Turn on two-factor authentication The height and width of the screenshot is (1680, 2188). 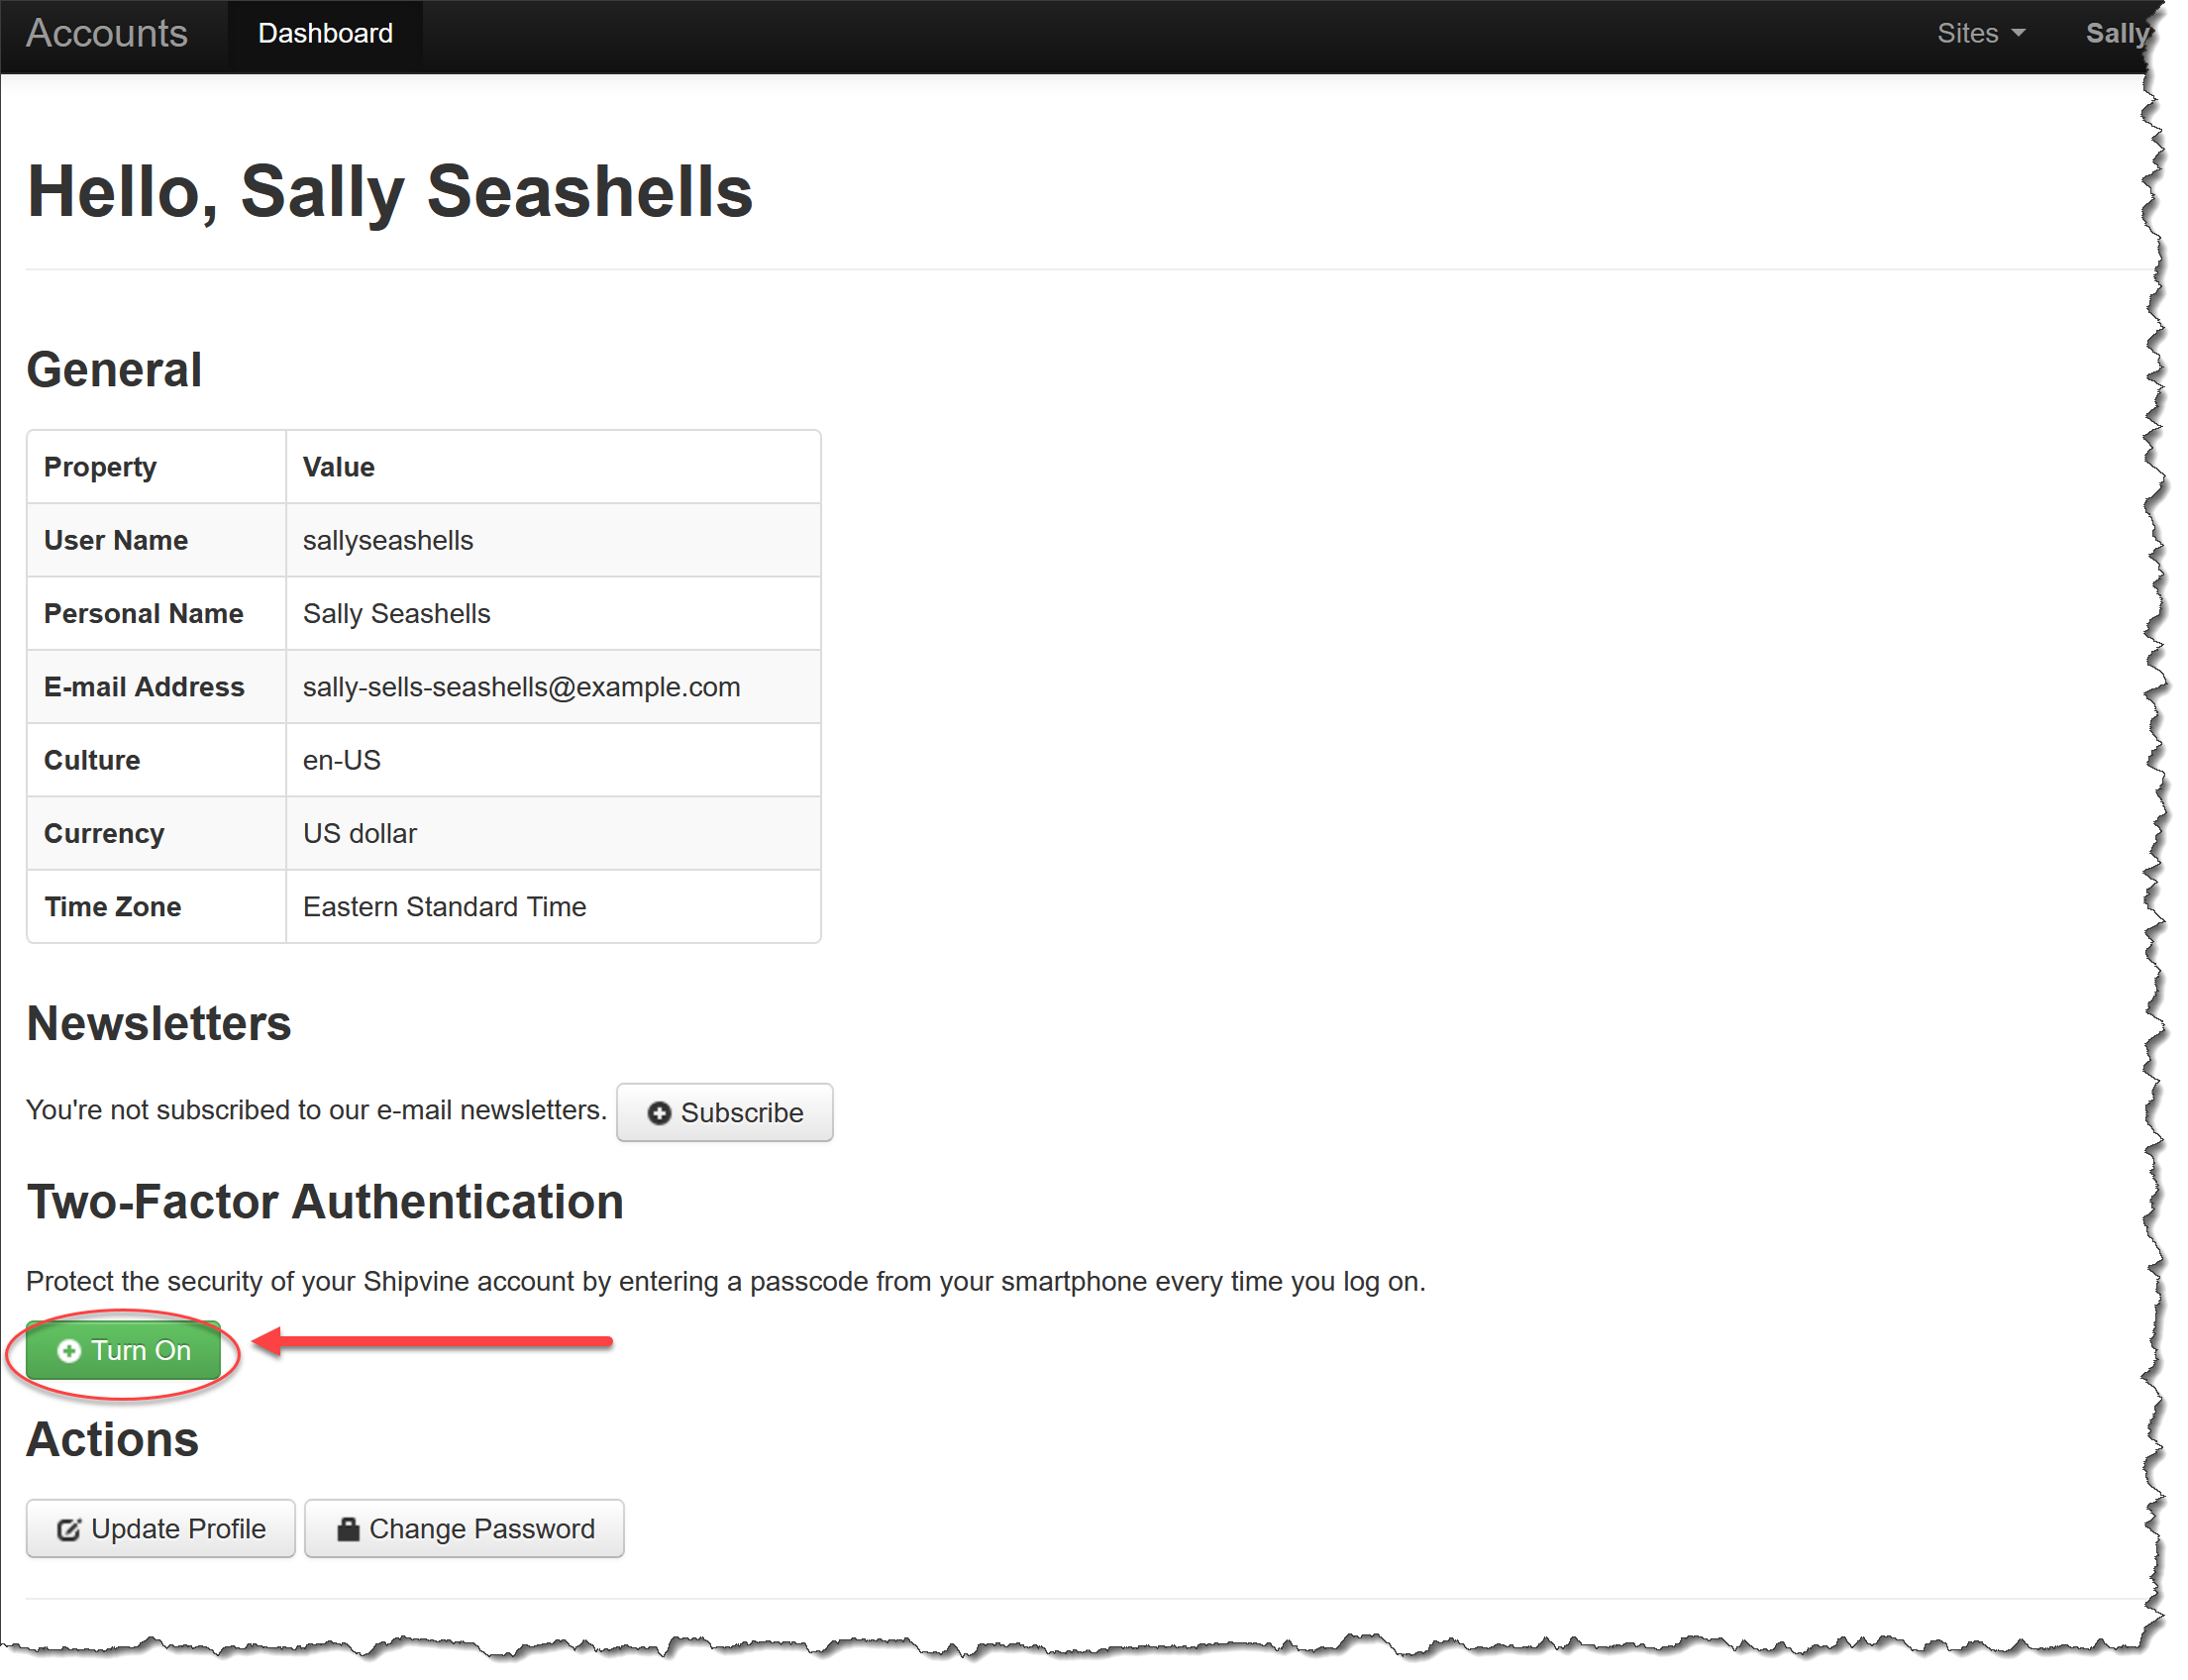coord(123,1351)
